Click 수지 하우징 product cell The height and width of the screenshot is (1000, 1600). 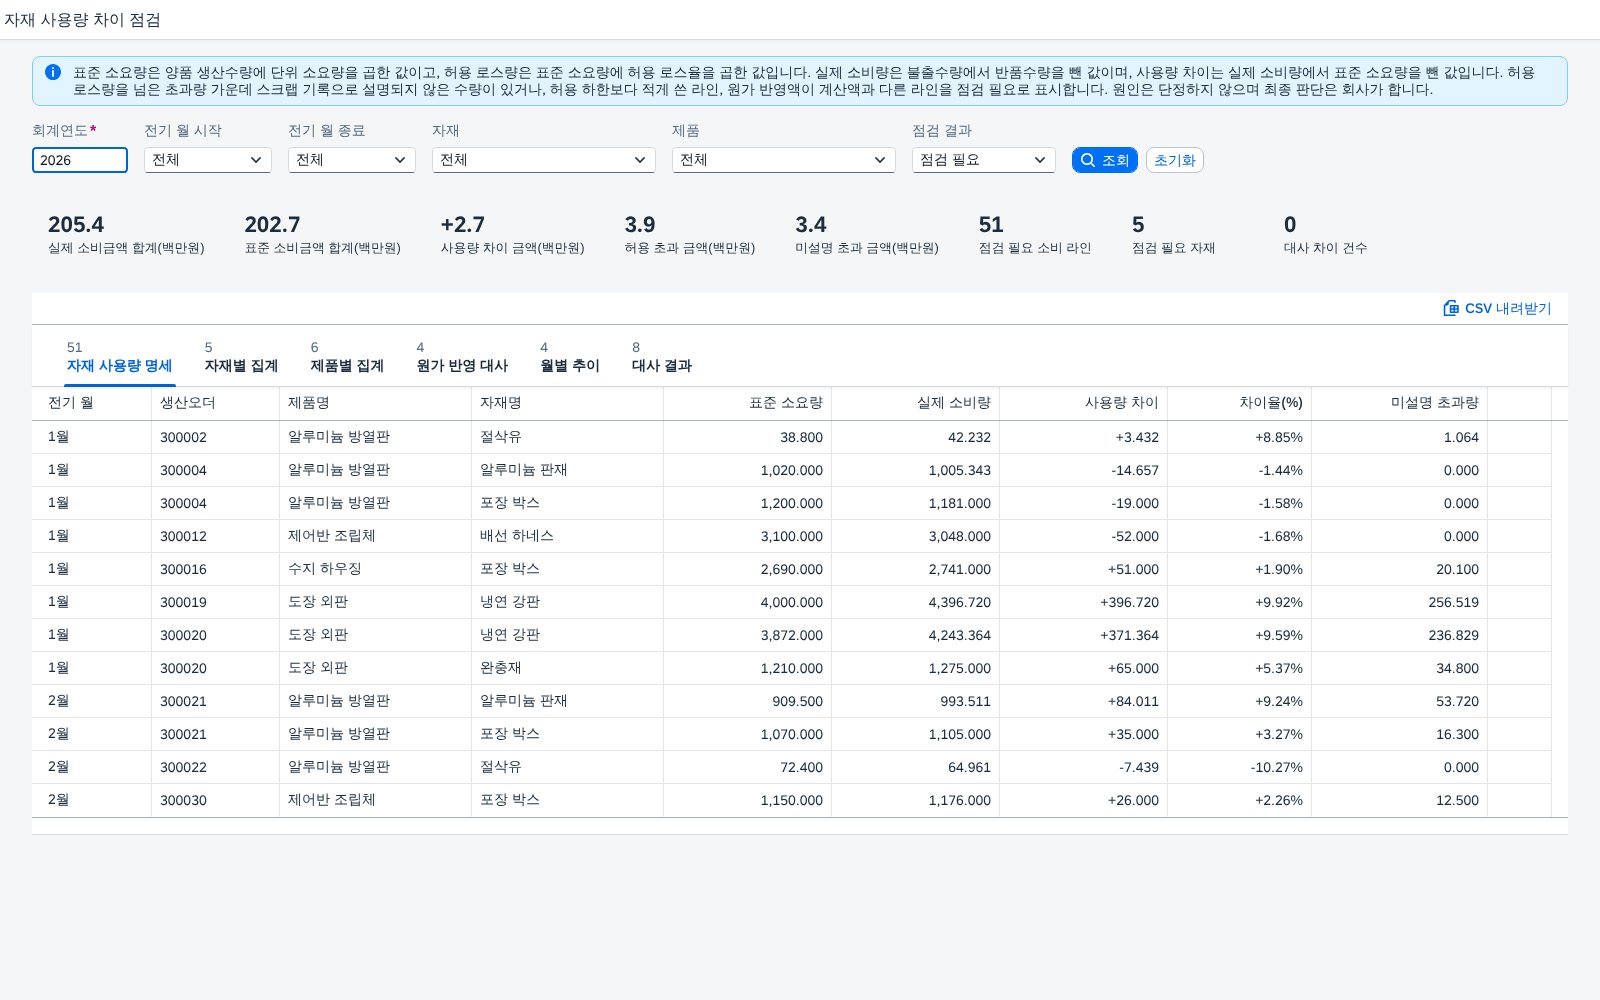376,569
